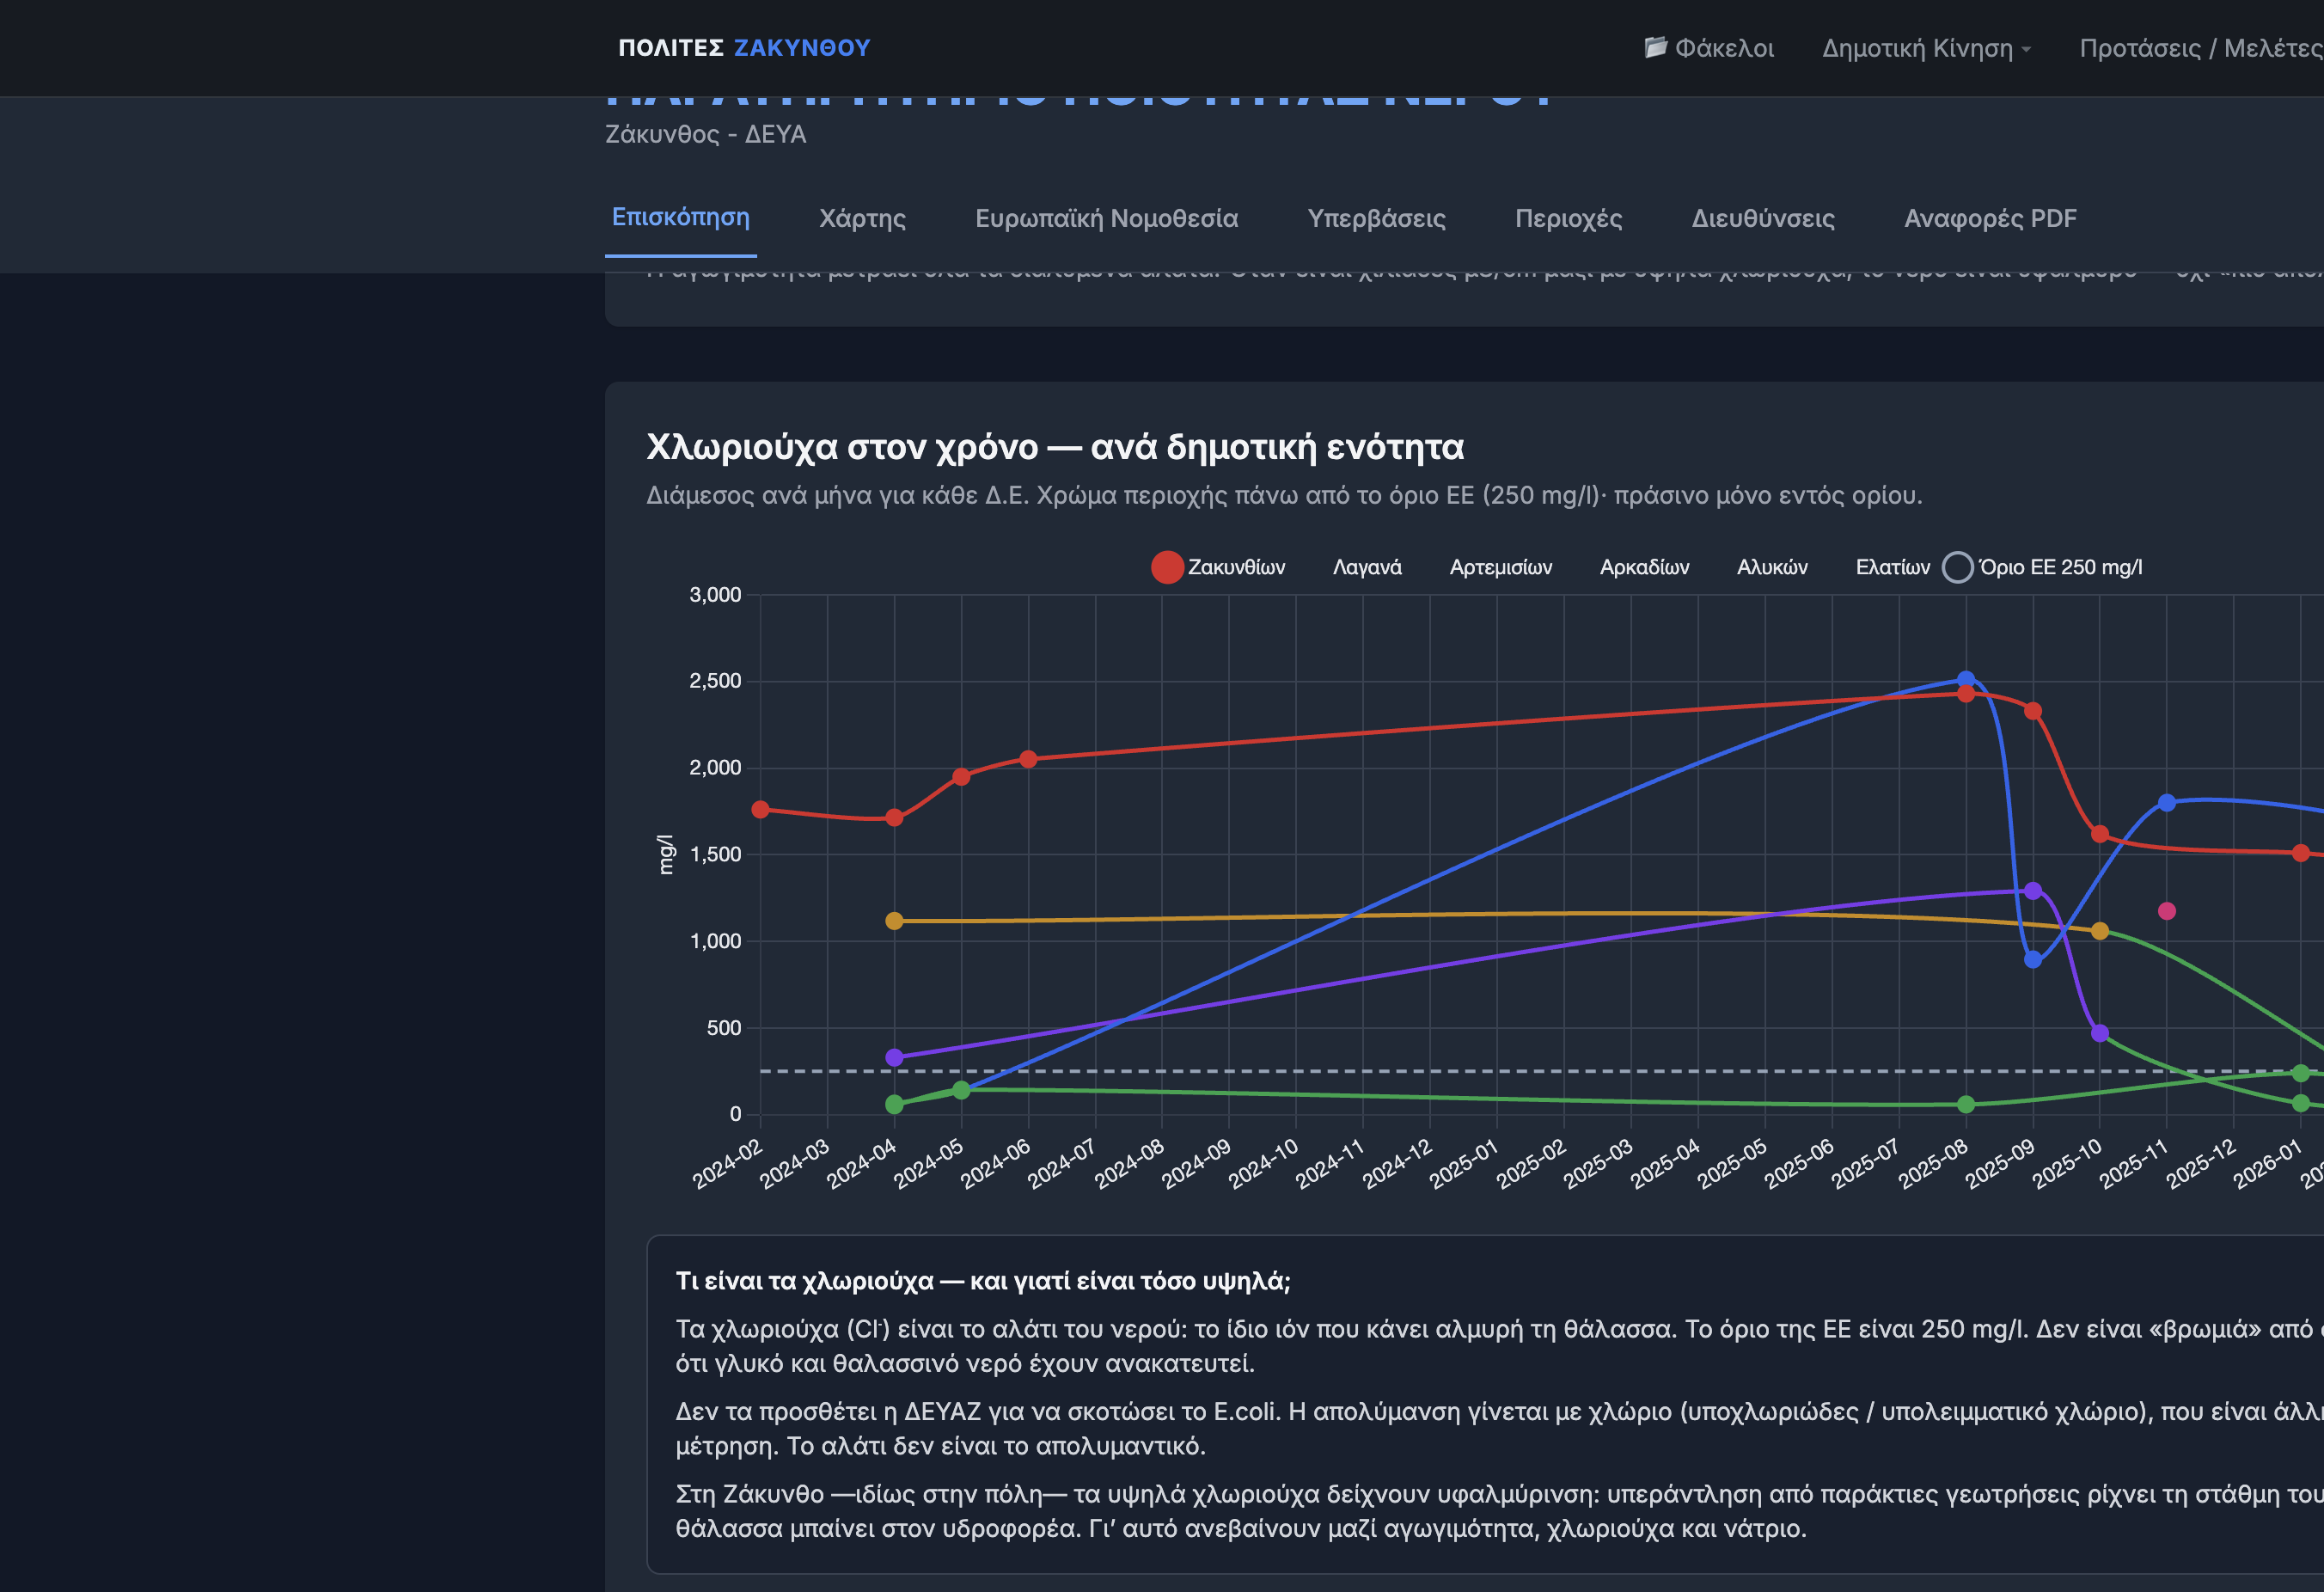2324x1592 pixels.
Task: Click the 1,500 y-axis label
Action: (x=715, y=854)
